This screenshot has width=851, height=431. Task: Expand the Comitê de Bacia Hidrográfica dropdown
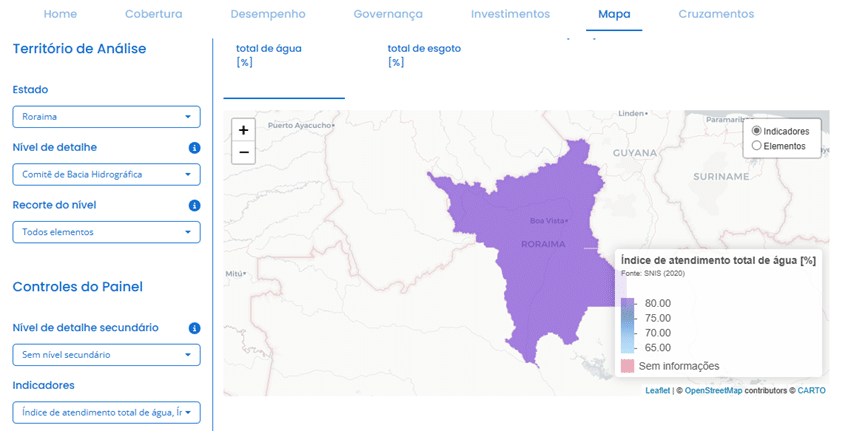click(106, 175)
